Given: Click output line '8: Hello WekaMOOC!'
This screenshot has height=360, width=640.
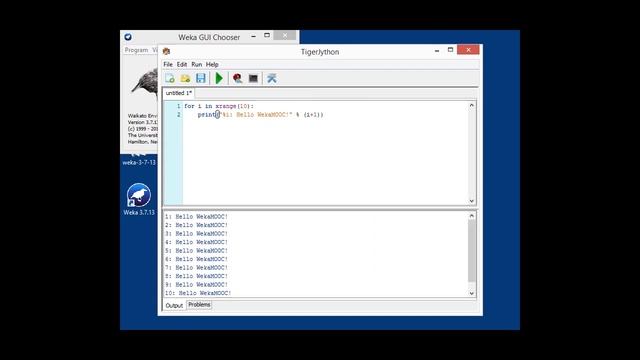Looking at the screenshot, I should pos(196,276).
